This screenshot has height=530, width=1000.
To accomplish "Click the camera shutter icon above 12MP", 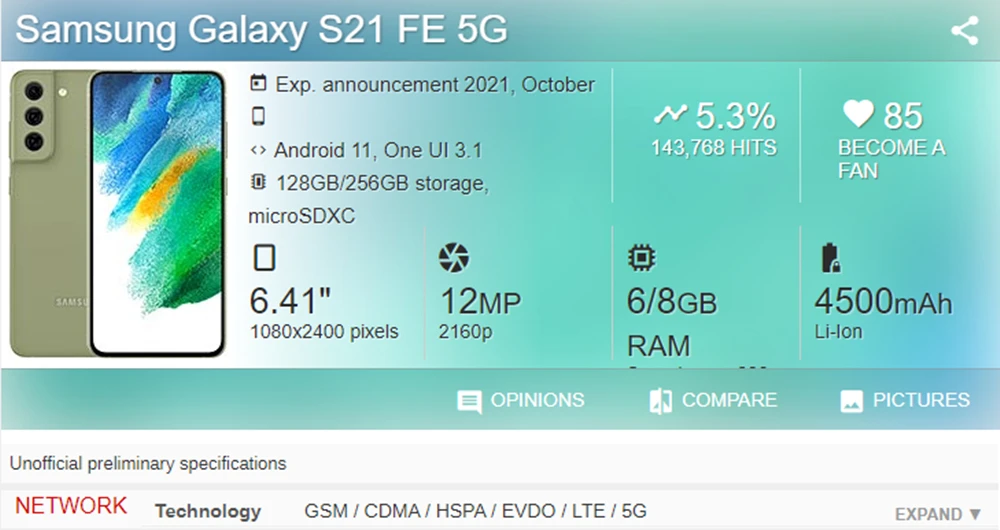I will click(453, 258).
